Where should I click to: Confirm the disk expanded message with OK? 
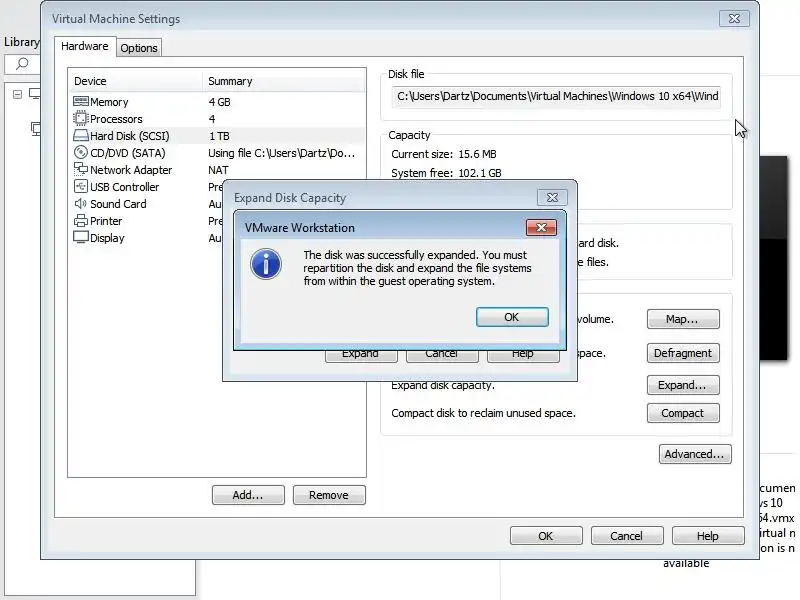point(512,317)
